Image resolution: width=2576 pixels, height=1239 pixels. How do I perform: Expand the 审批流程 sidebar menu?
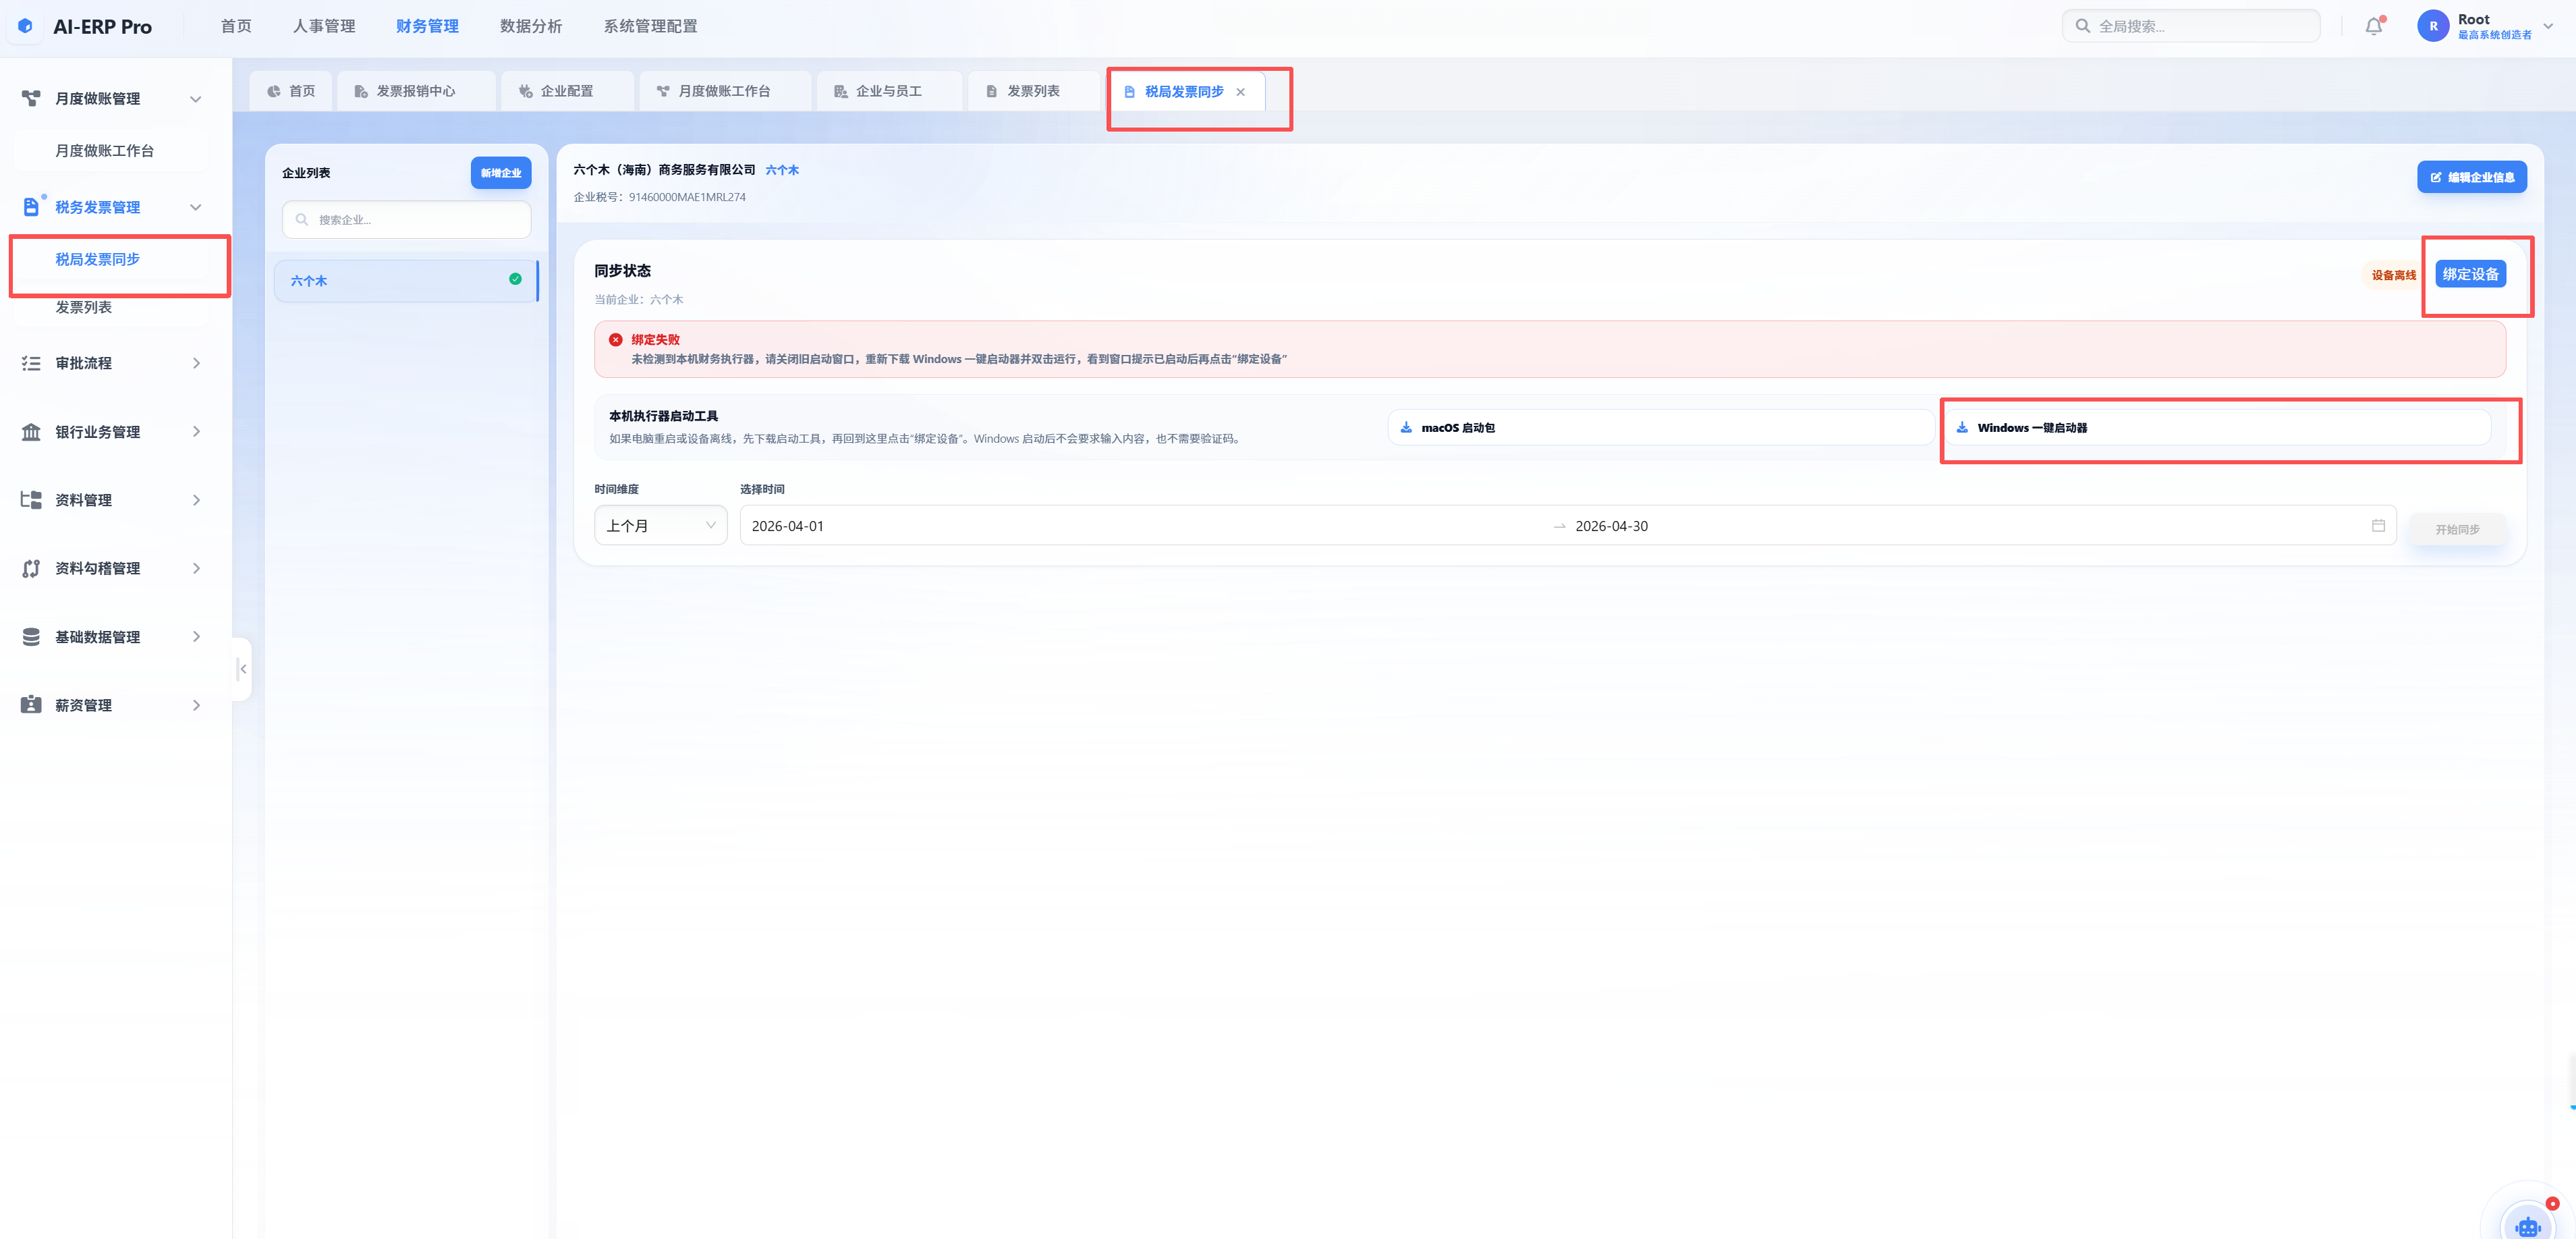112,363
